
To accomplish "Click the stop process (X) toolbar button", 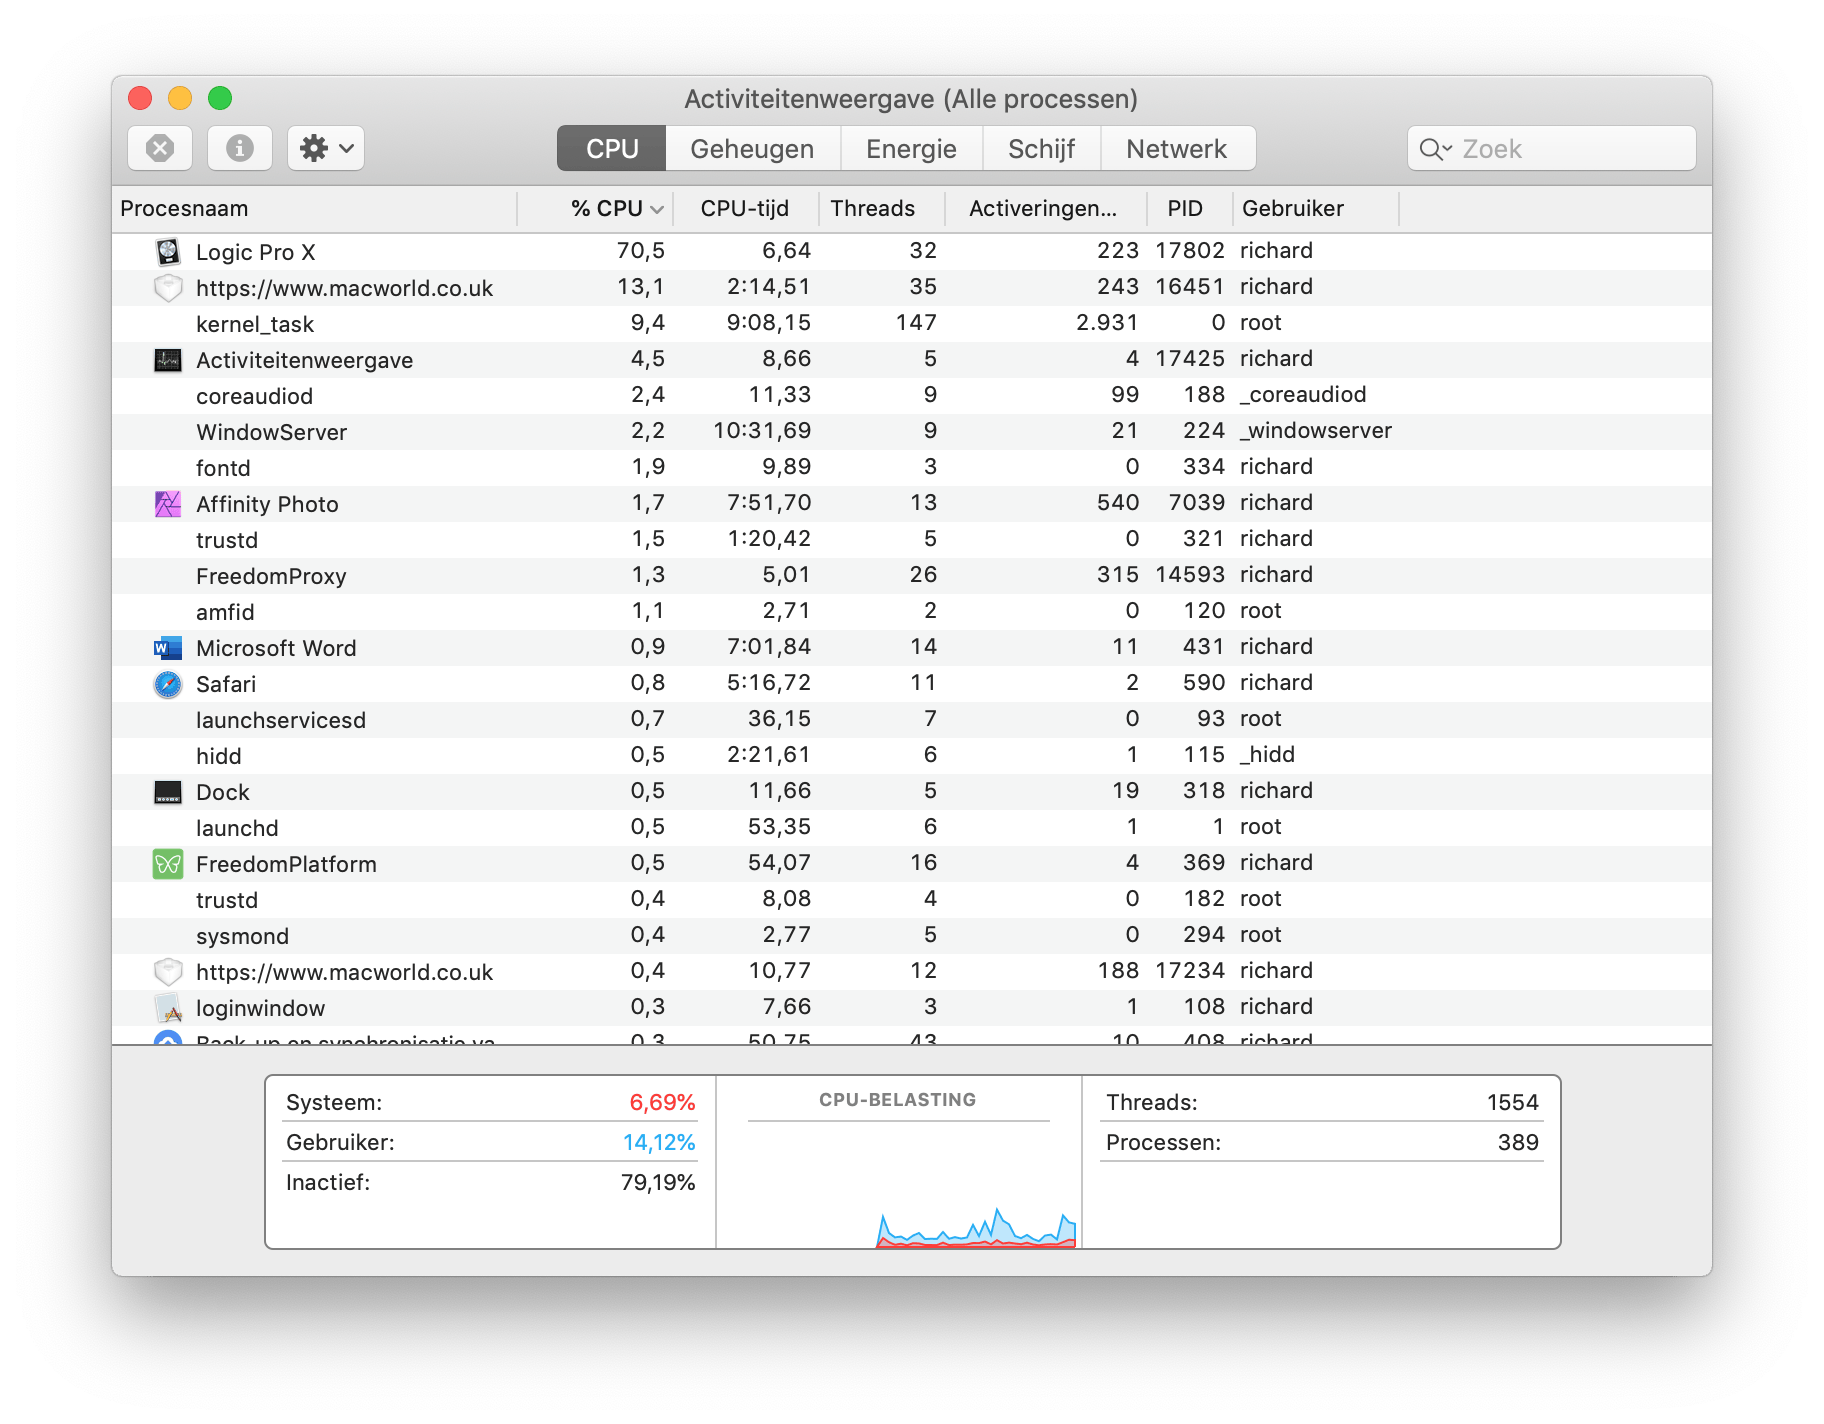I will pos(160,149).
